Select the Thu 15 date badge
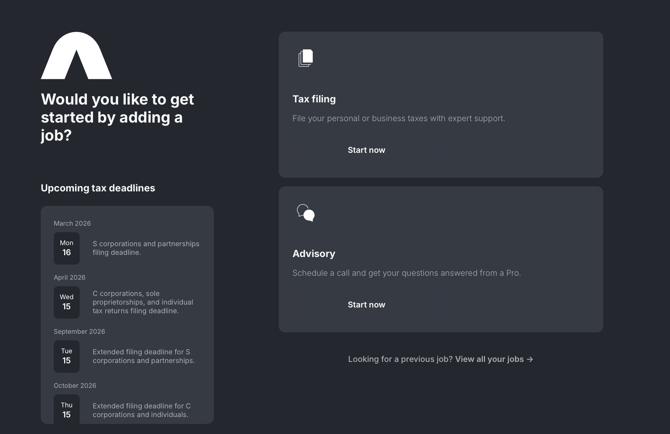Screen dimensions: 670x434 click(x=67, y=409)
